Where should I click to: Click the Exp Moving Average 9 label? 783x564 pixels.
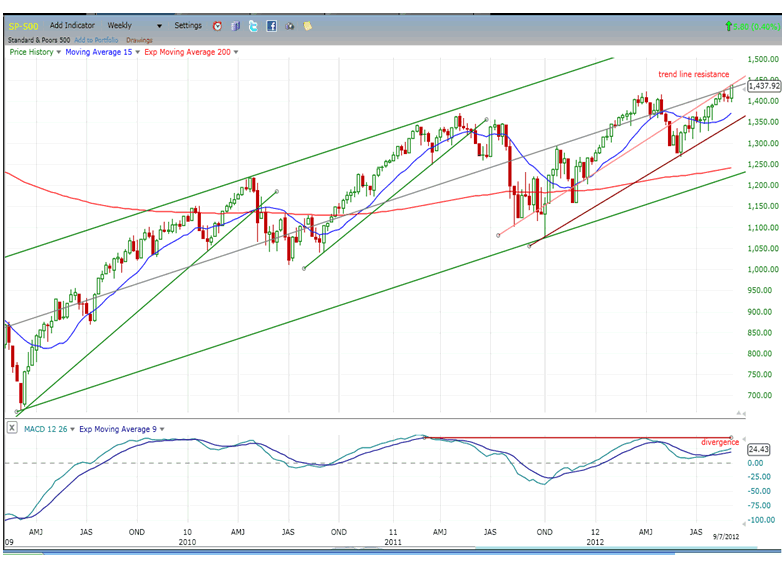click(x=118, y=429)
